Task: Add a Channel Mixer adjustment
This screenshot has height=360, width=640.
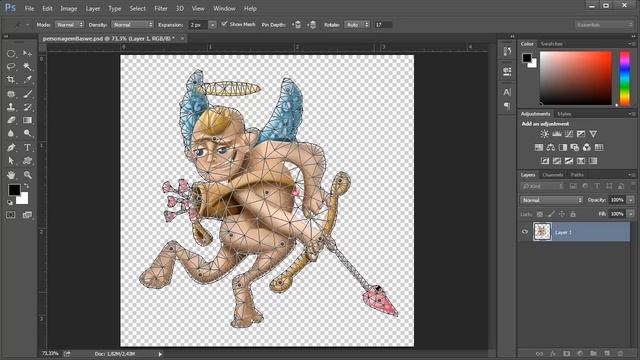Action: click(x=587, y=147)
